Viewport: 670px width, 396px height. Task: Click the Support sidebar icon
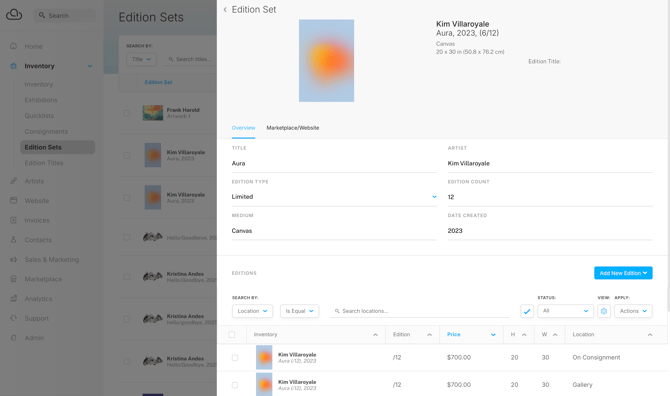(14, 318)
